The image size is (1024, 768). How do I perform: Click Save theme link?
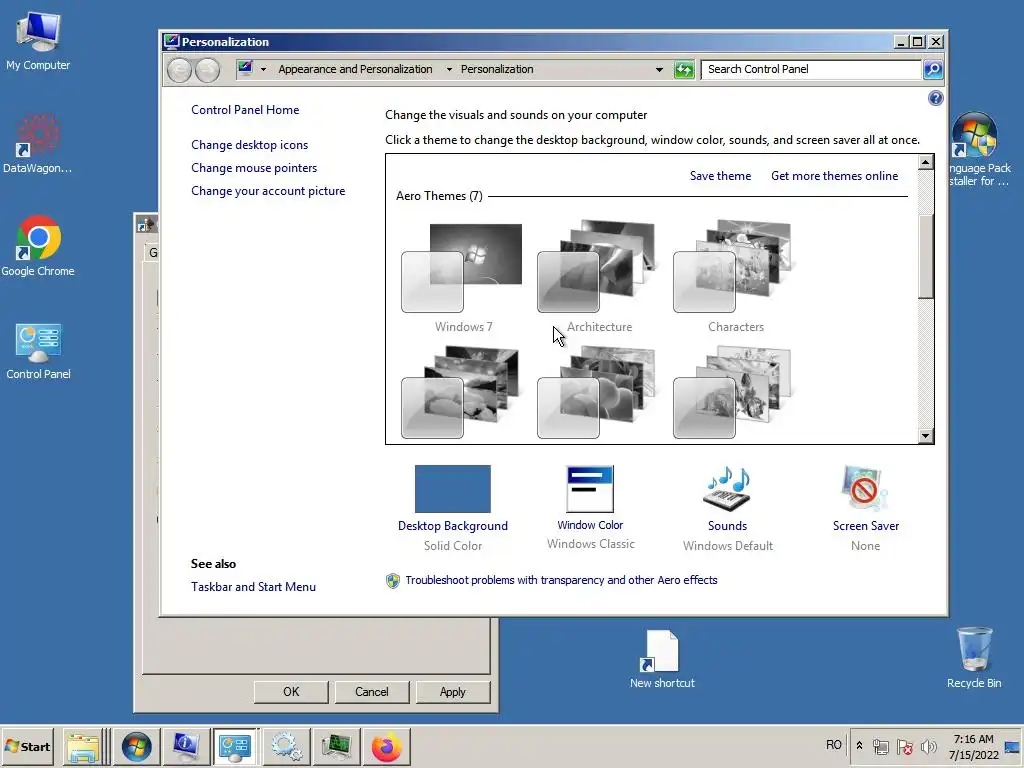coord(720,176)
